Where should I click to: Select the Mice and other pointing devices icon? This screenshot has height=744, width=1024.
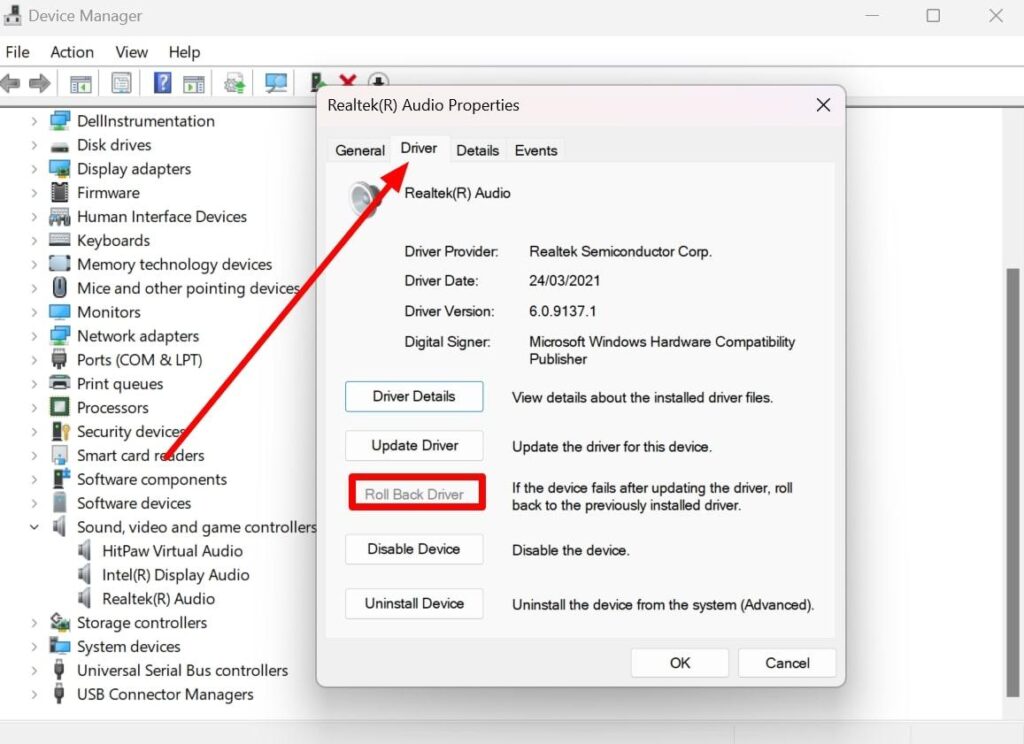tap(59, 288)
